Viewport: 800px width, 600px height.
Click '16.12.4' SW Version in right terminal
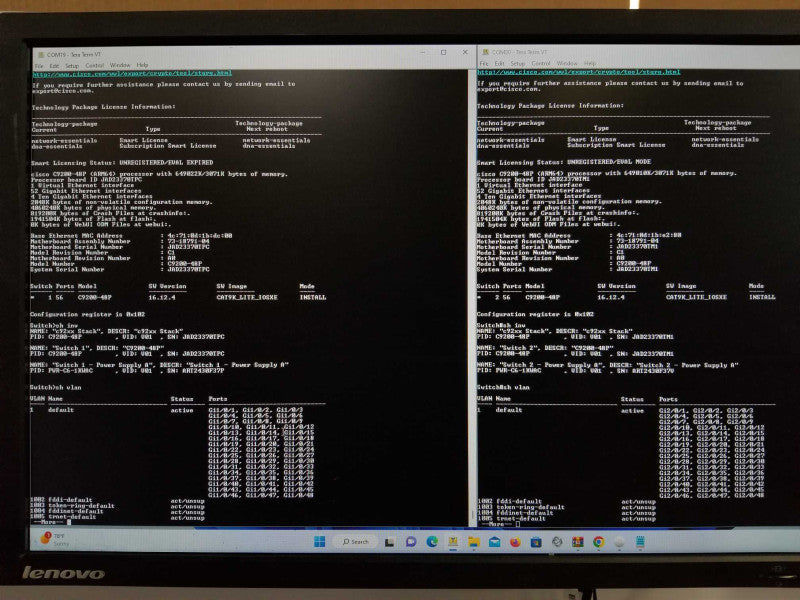tap(611, 297)
